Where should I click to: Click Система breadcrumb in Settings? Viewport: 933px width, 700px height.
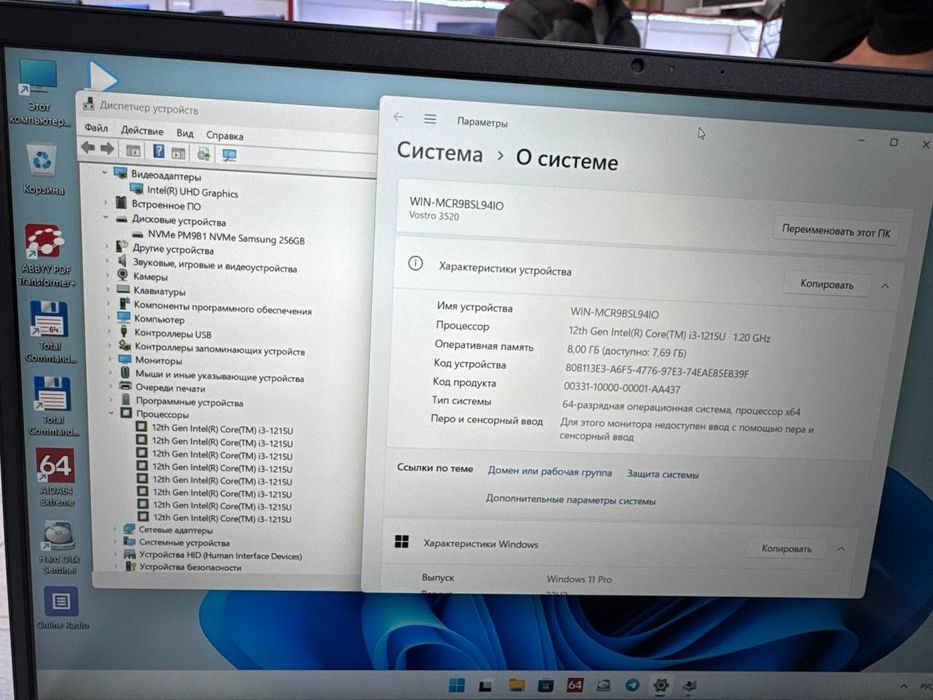click(x=440, y=152)
